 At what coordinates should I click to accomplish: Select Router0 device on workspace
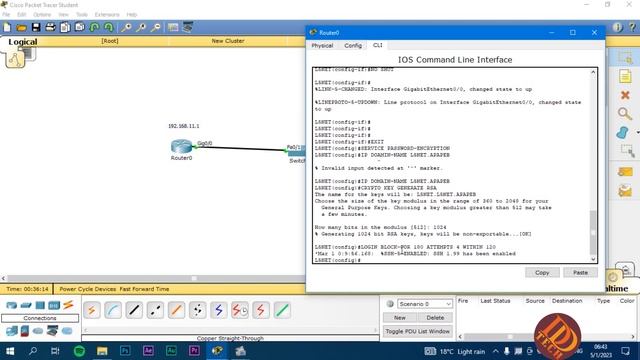[181, 147]
